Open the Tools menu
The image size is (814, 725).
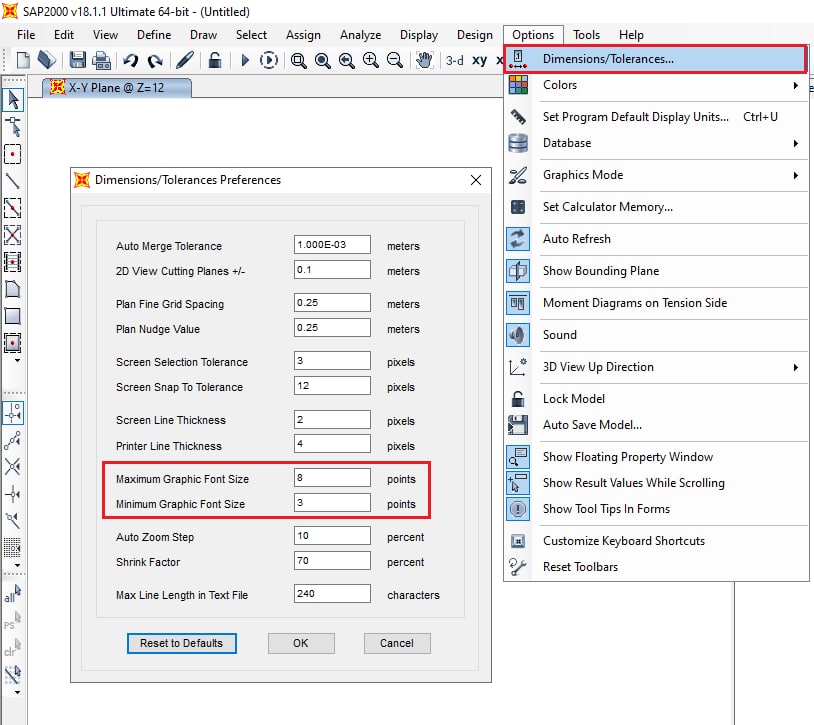pos(586,35)
